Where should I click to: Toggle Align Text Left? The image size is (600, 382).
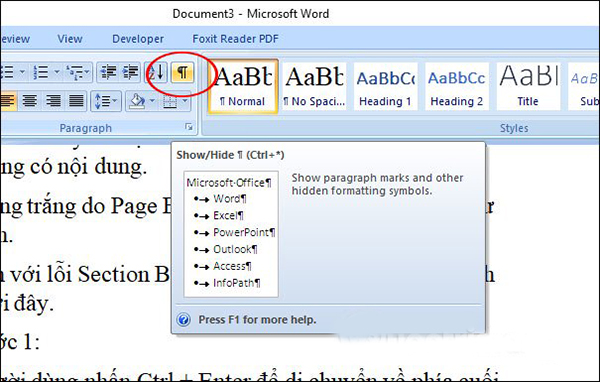8,101
